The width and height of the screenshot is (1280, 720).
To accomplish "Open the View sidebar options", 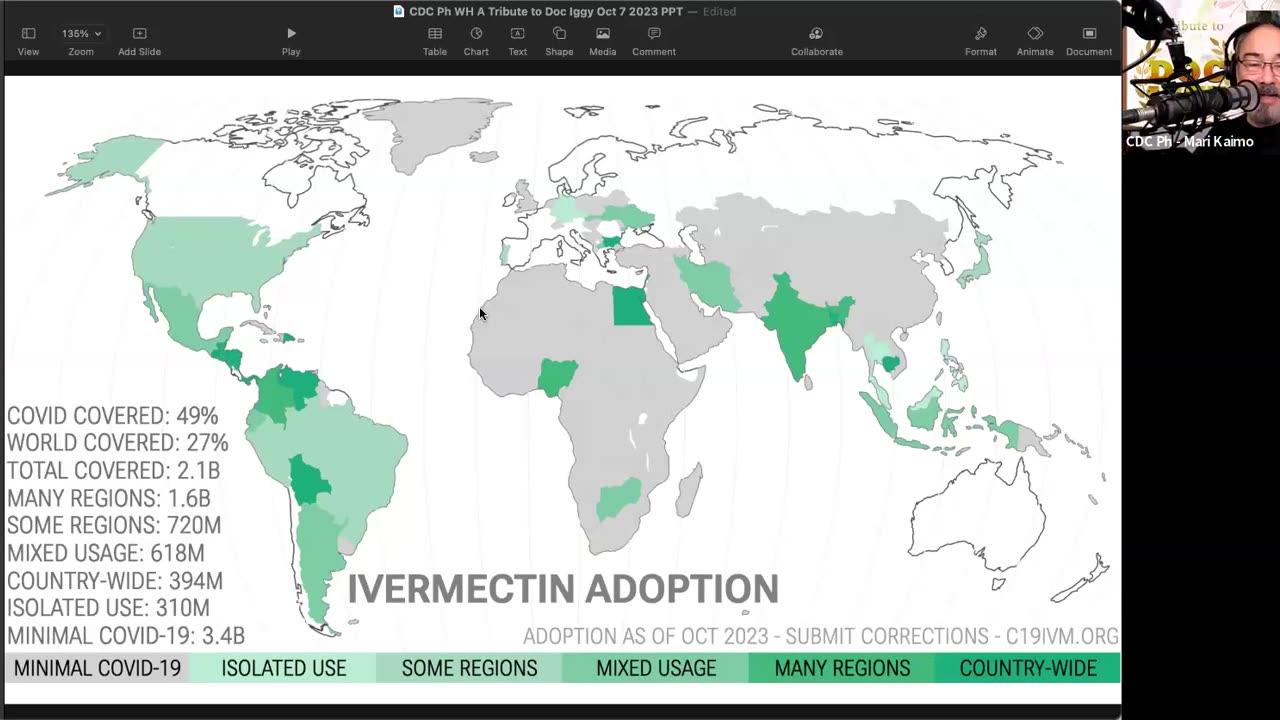I will pos(28,40).
